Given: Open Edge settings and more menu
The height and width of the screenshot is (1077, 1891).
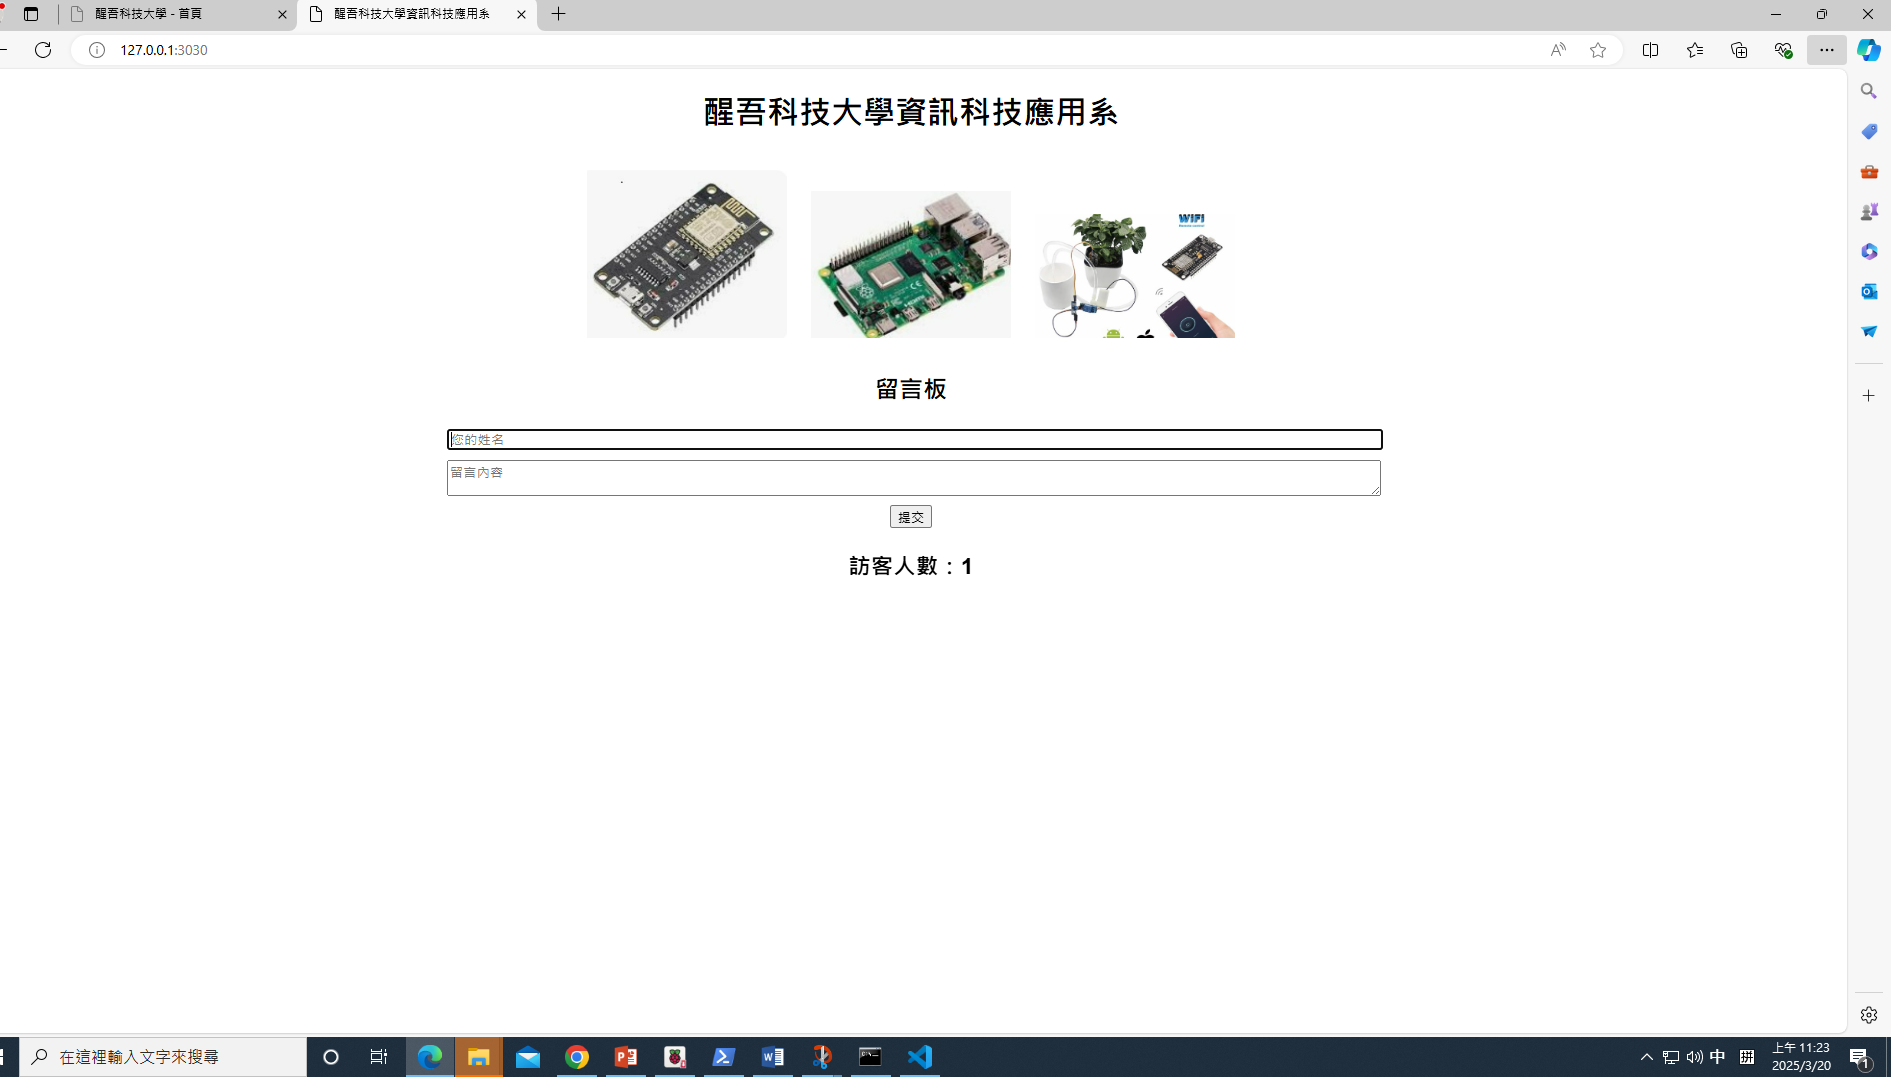Looking at the screenshot, I should [1826, 50].
